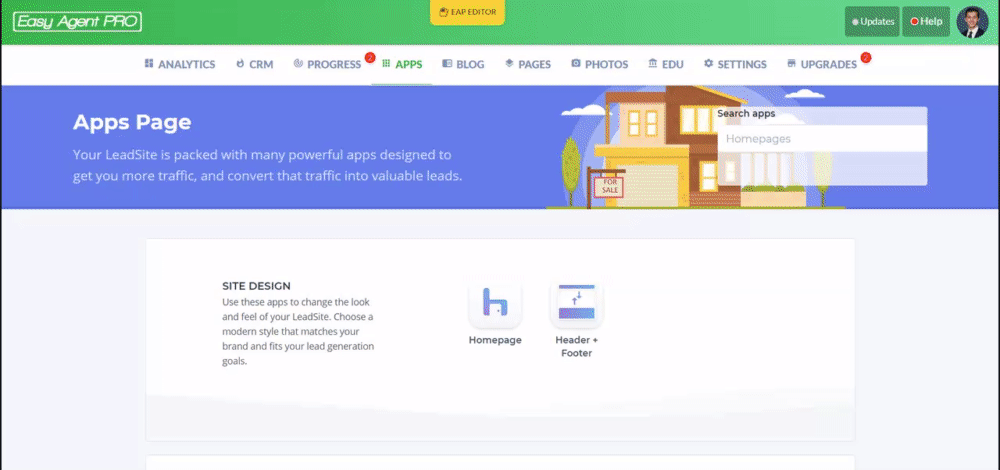This screenshot has height=470, width=1000.
Task: Open the Updates button
Action: [x=872, y=22]
